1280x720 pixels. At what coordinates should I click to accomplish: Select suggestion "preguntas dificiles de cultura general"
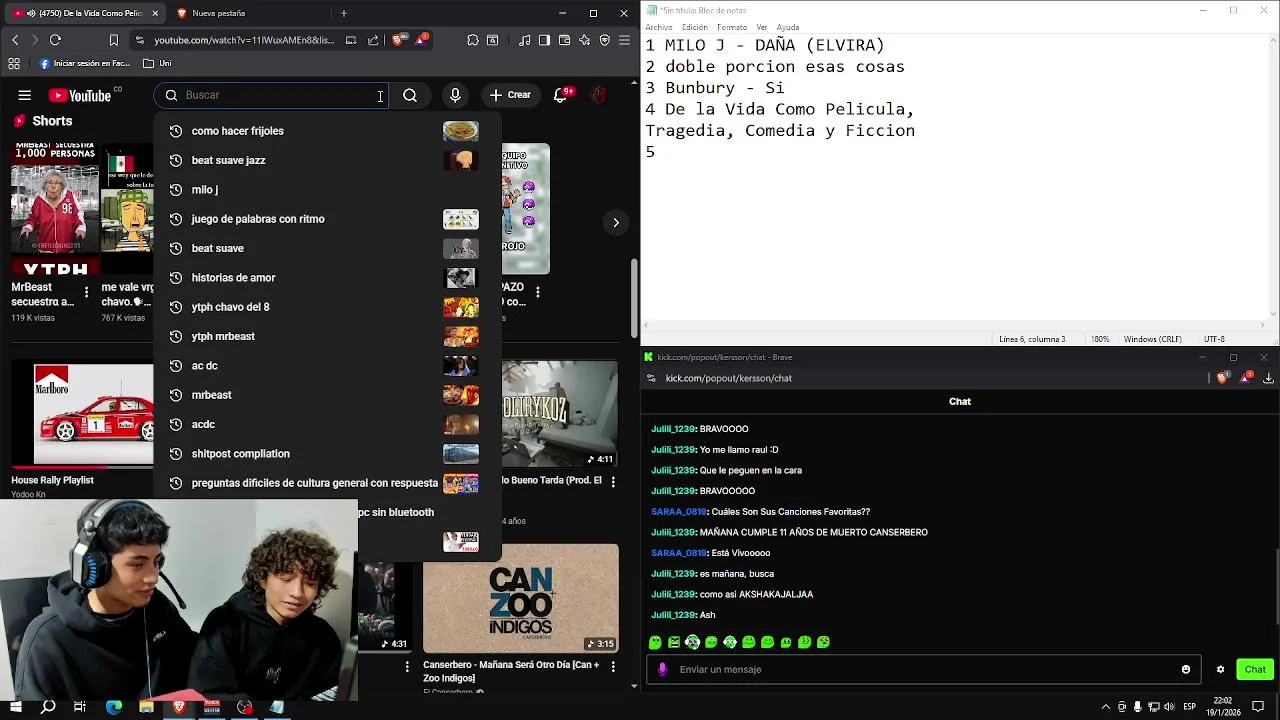click(327, 483)
